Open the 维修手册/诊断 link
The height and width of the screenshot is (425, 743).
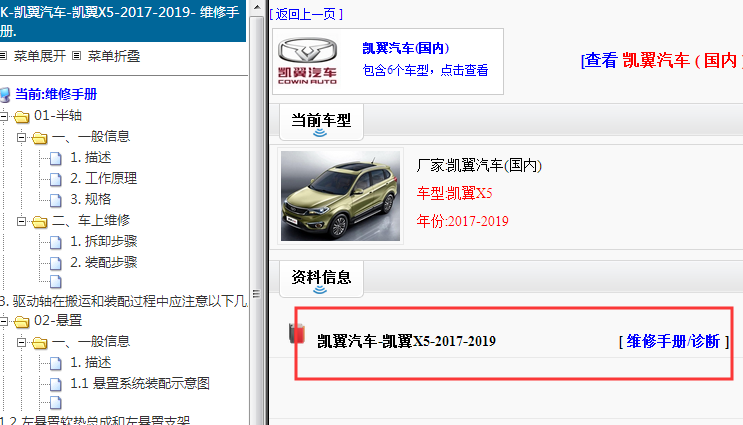(x=673, y=341)
